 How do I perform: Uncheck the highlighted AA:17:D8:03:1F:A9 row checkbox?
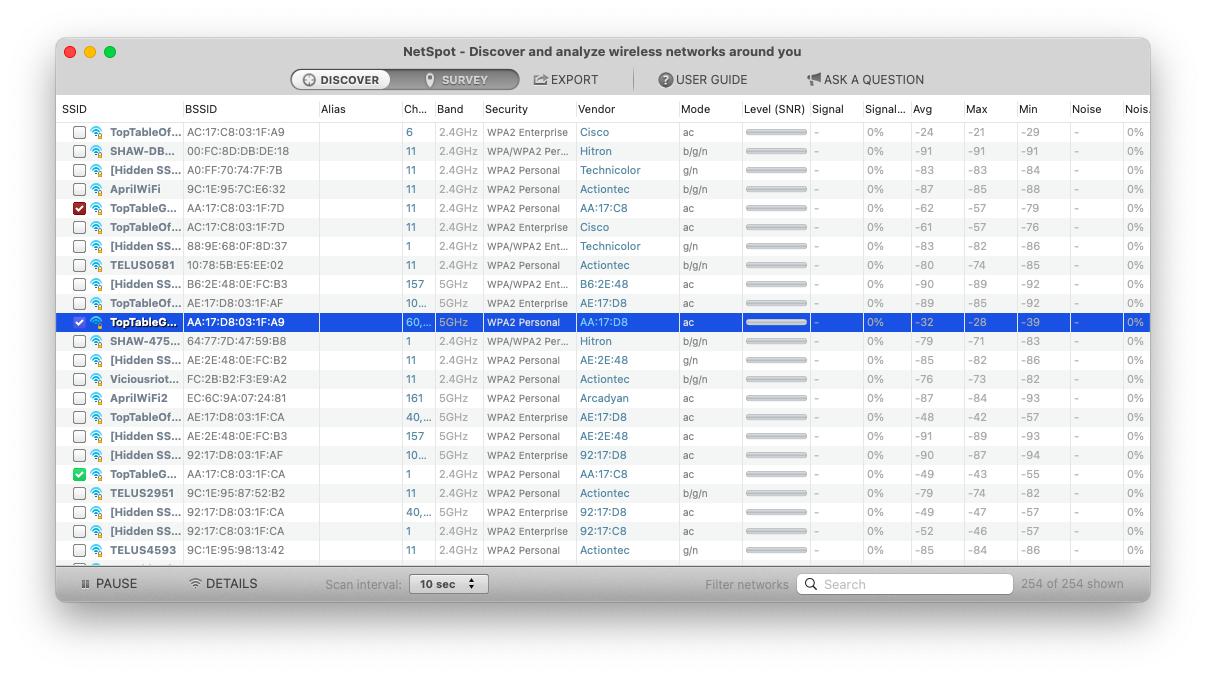point(79,322)
